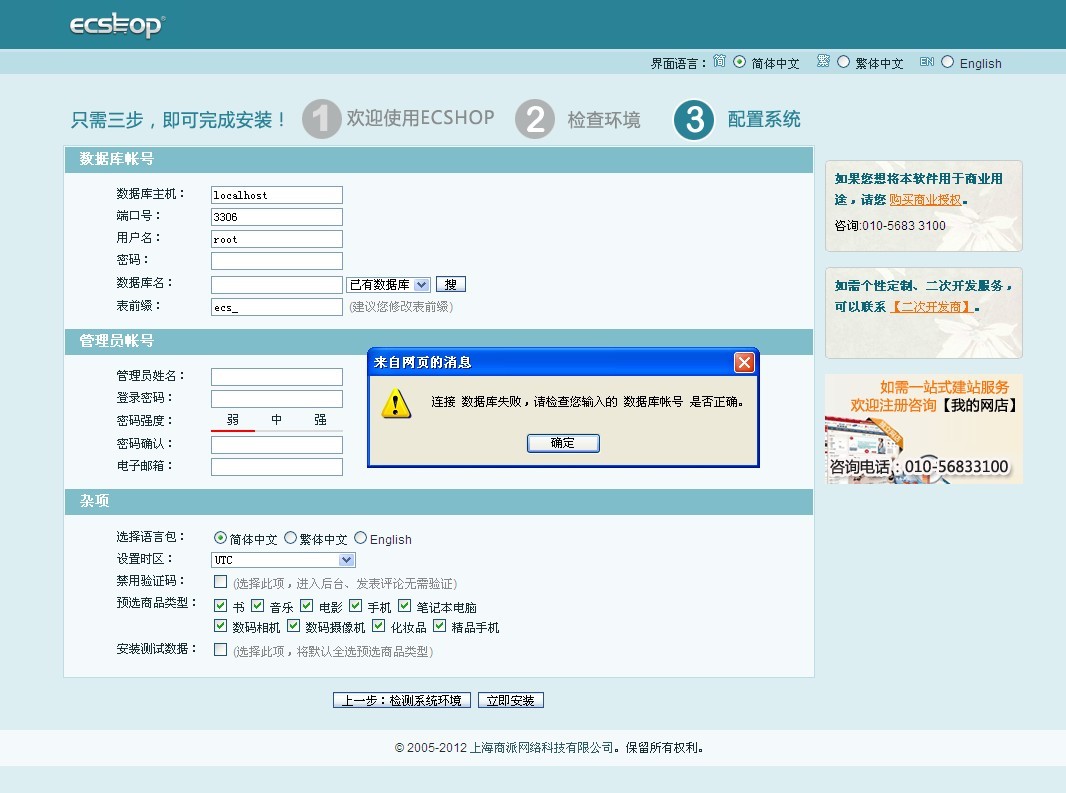Click the 强 password strength indicator
This screenshot has width=1066, height=793.
click(320, 420)
